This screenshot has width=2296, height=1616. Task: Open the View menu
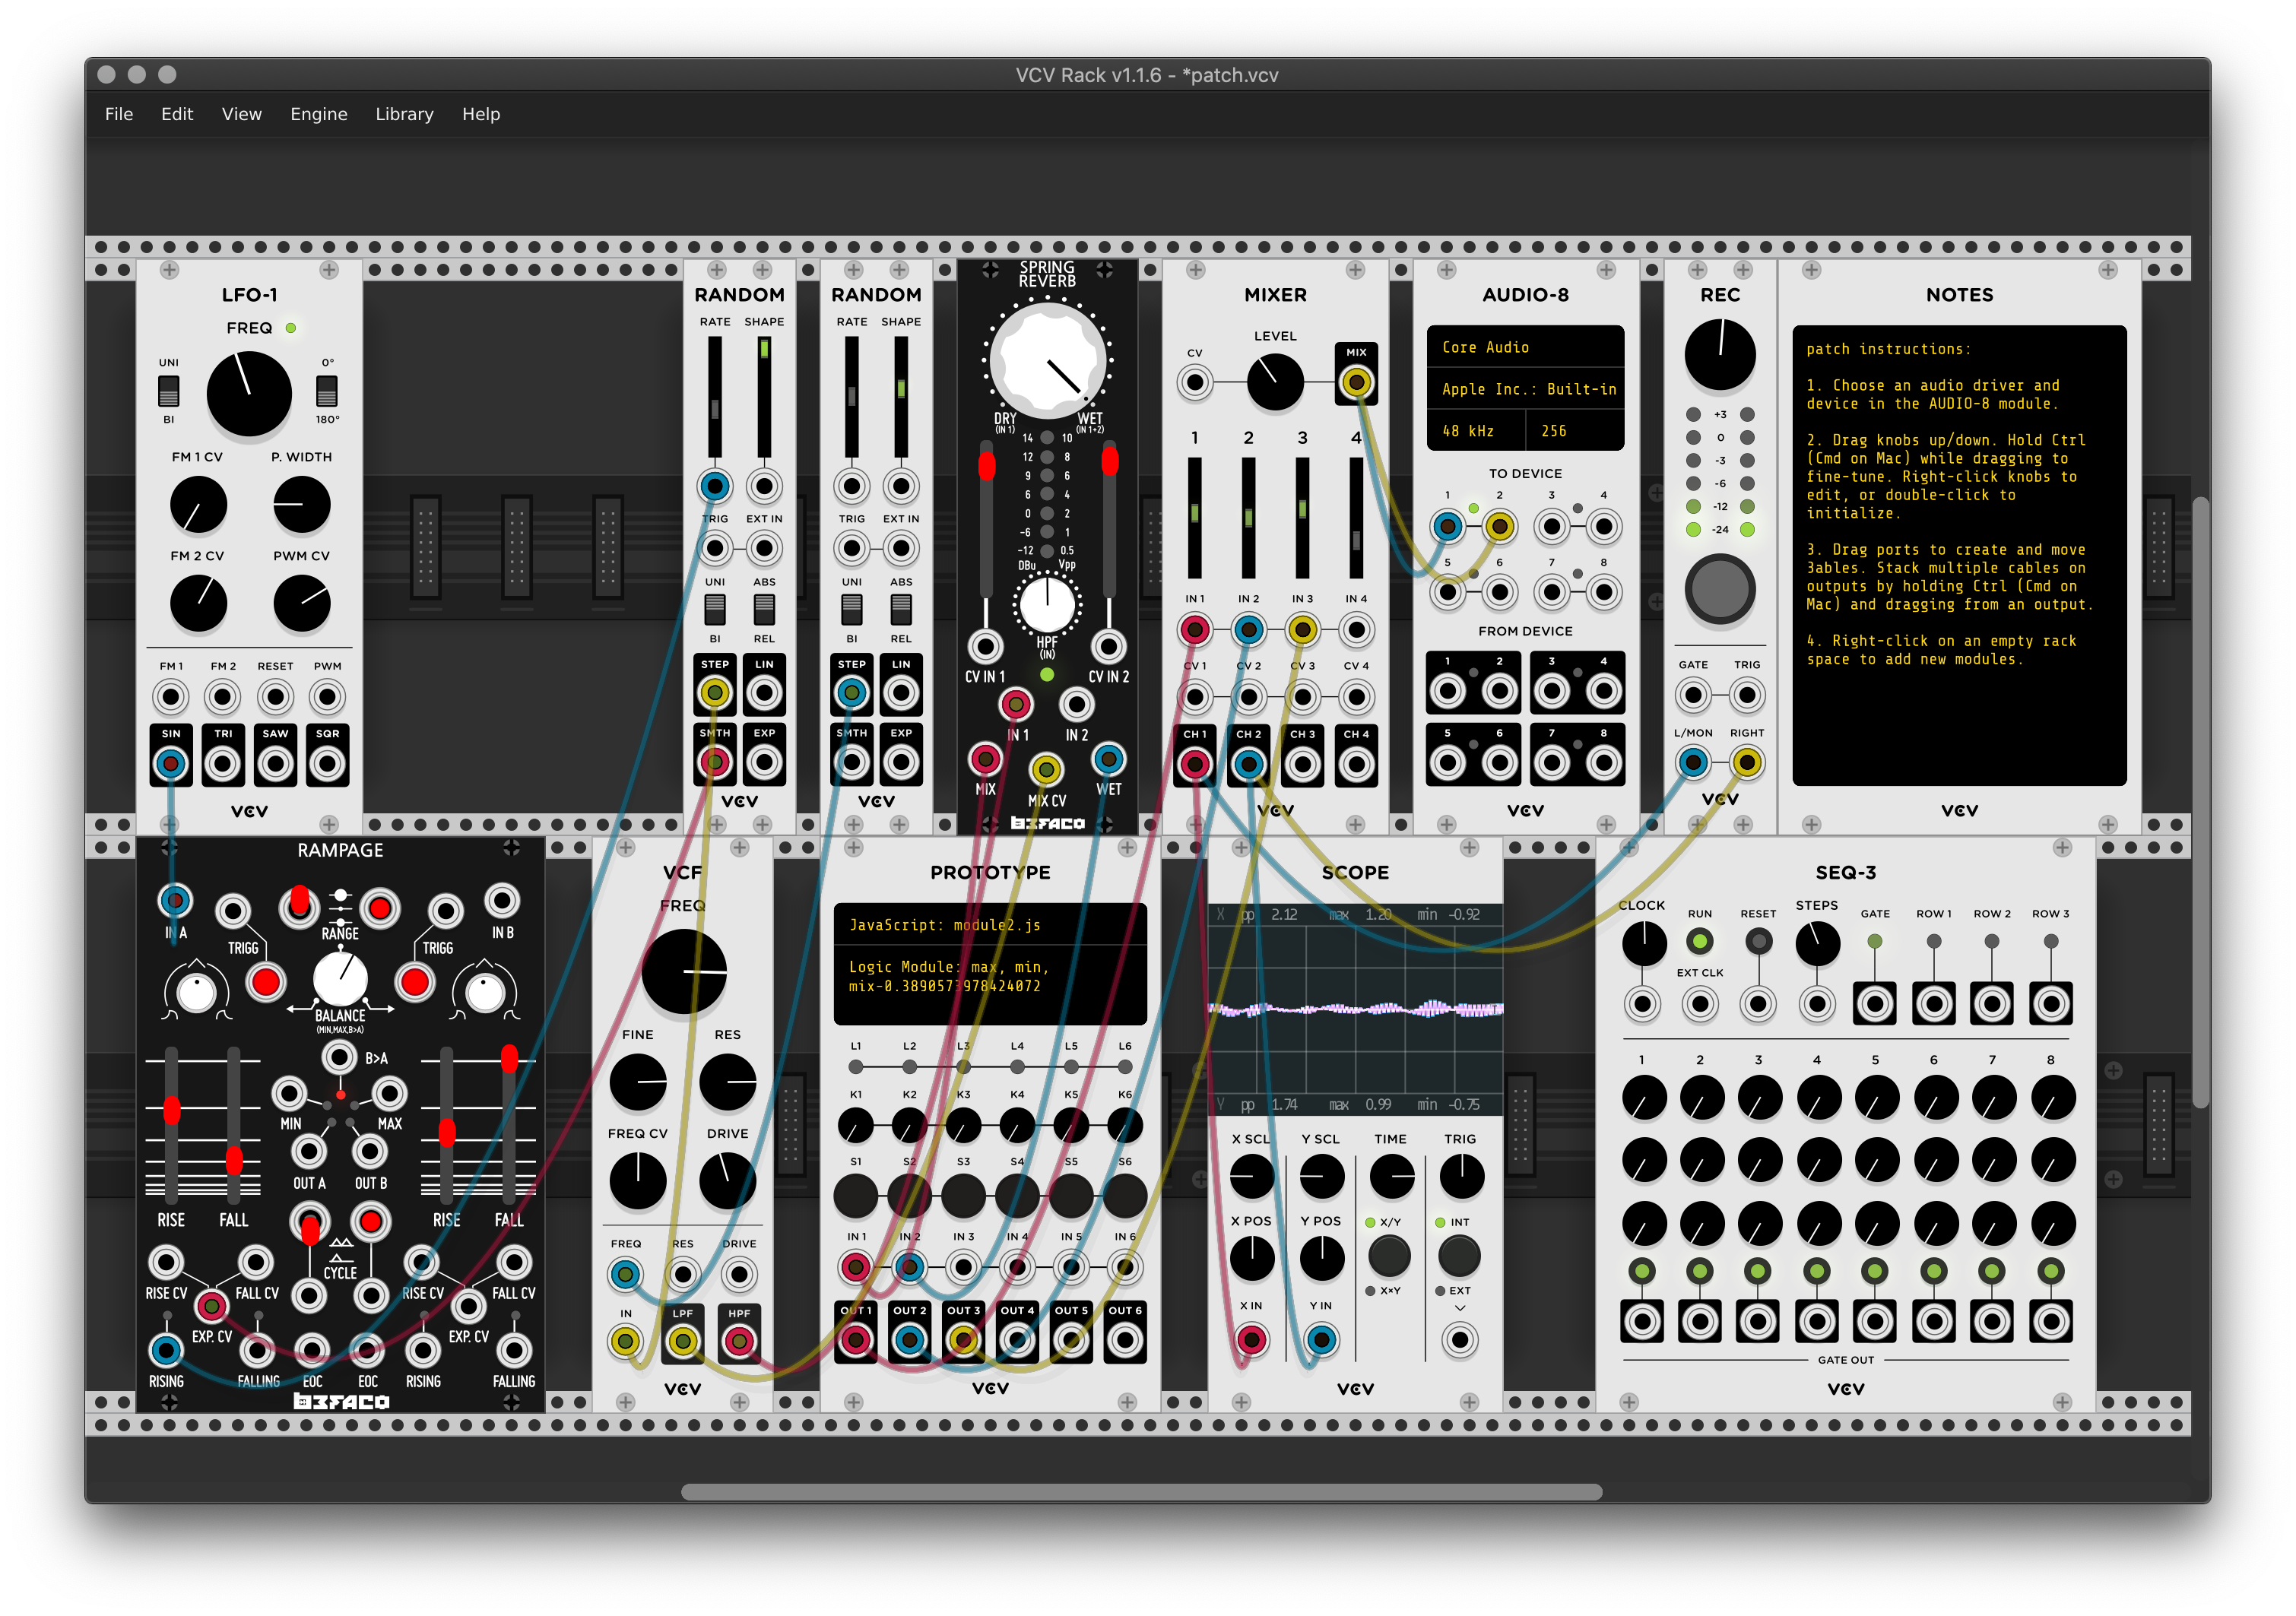pyautogui.click(x=241, y=114)
